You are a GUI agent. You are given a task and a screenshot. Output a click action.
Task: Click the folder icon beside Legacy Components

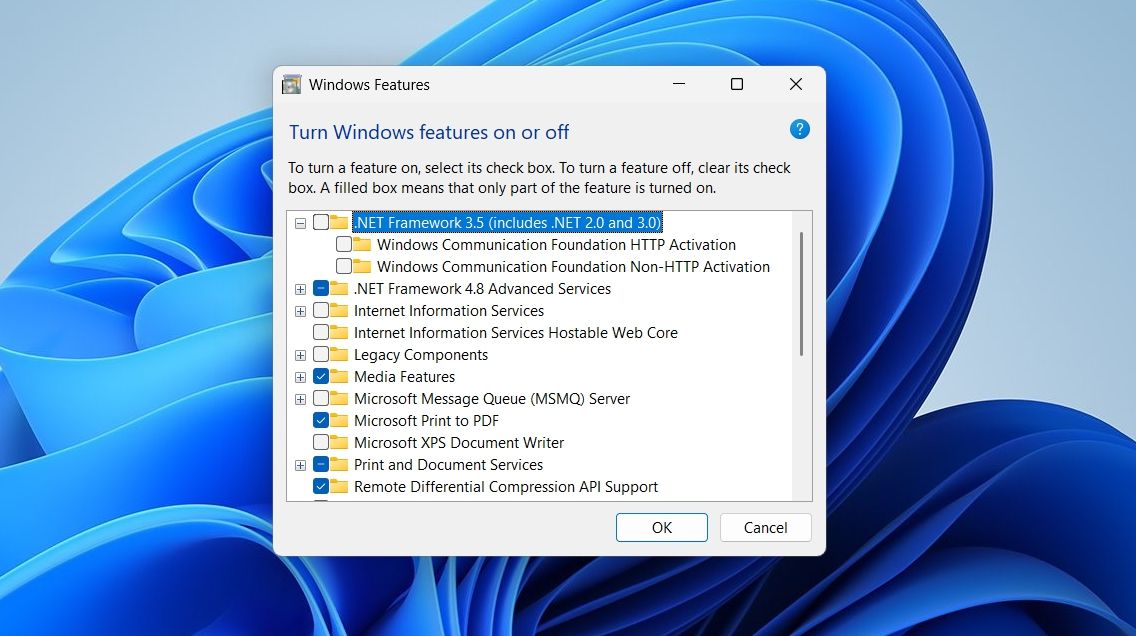point(339,354)
